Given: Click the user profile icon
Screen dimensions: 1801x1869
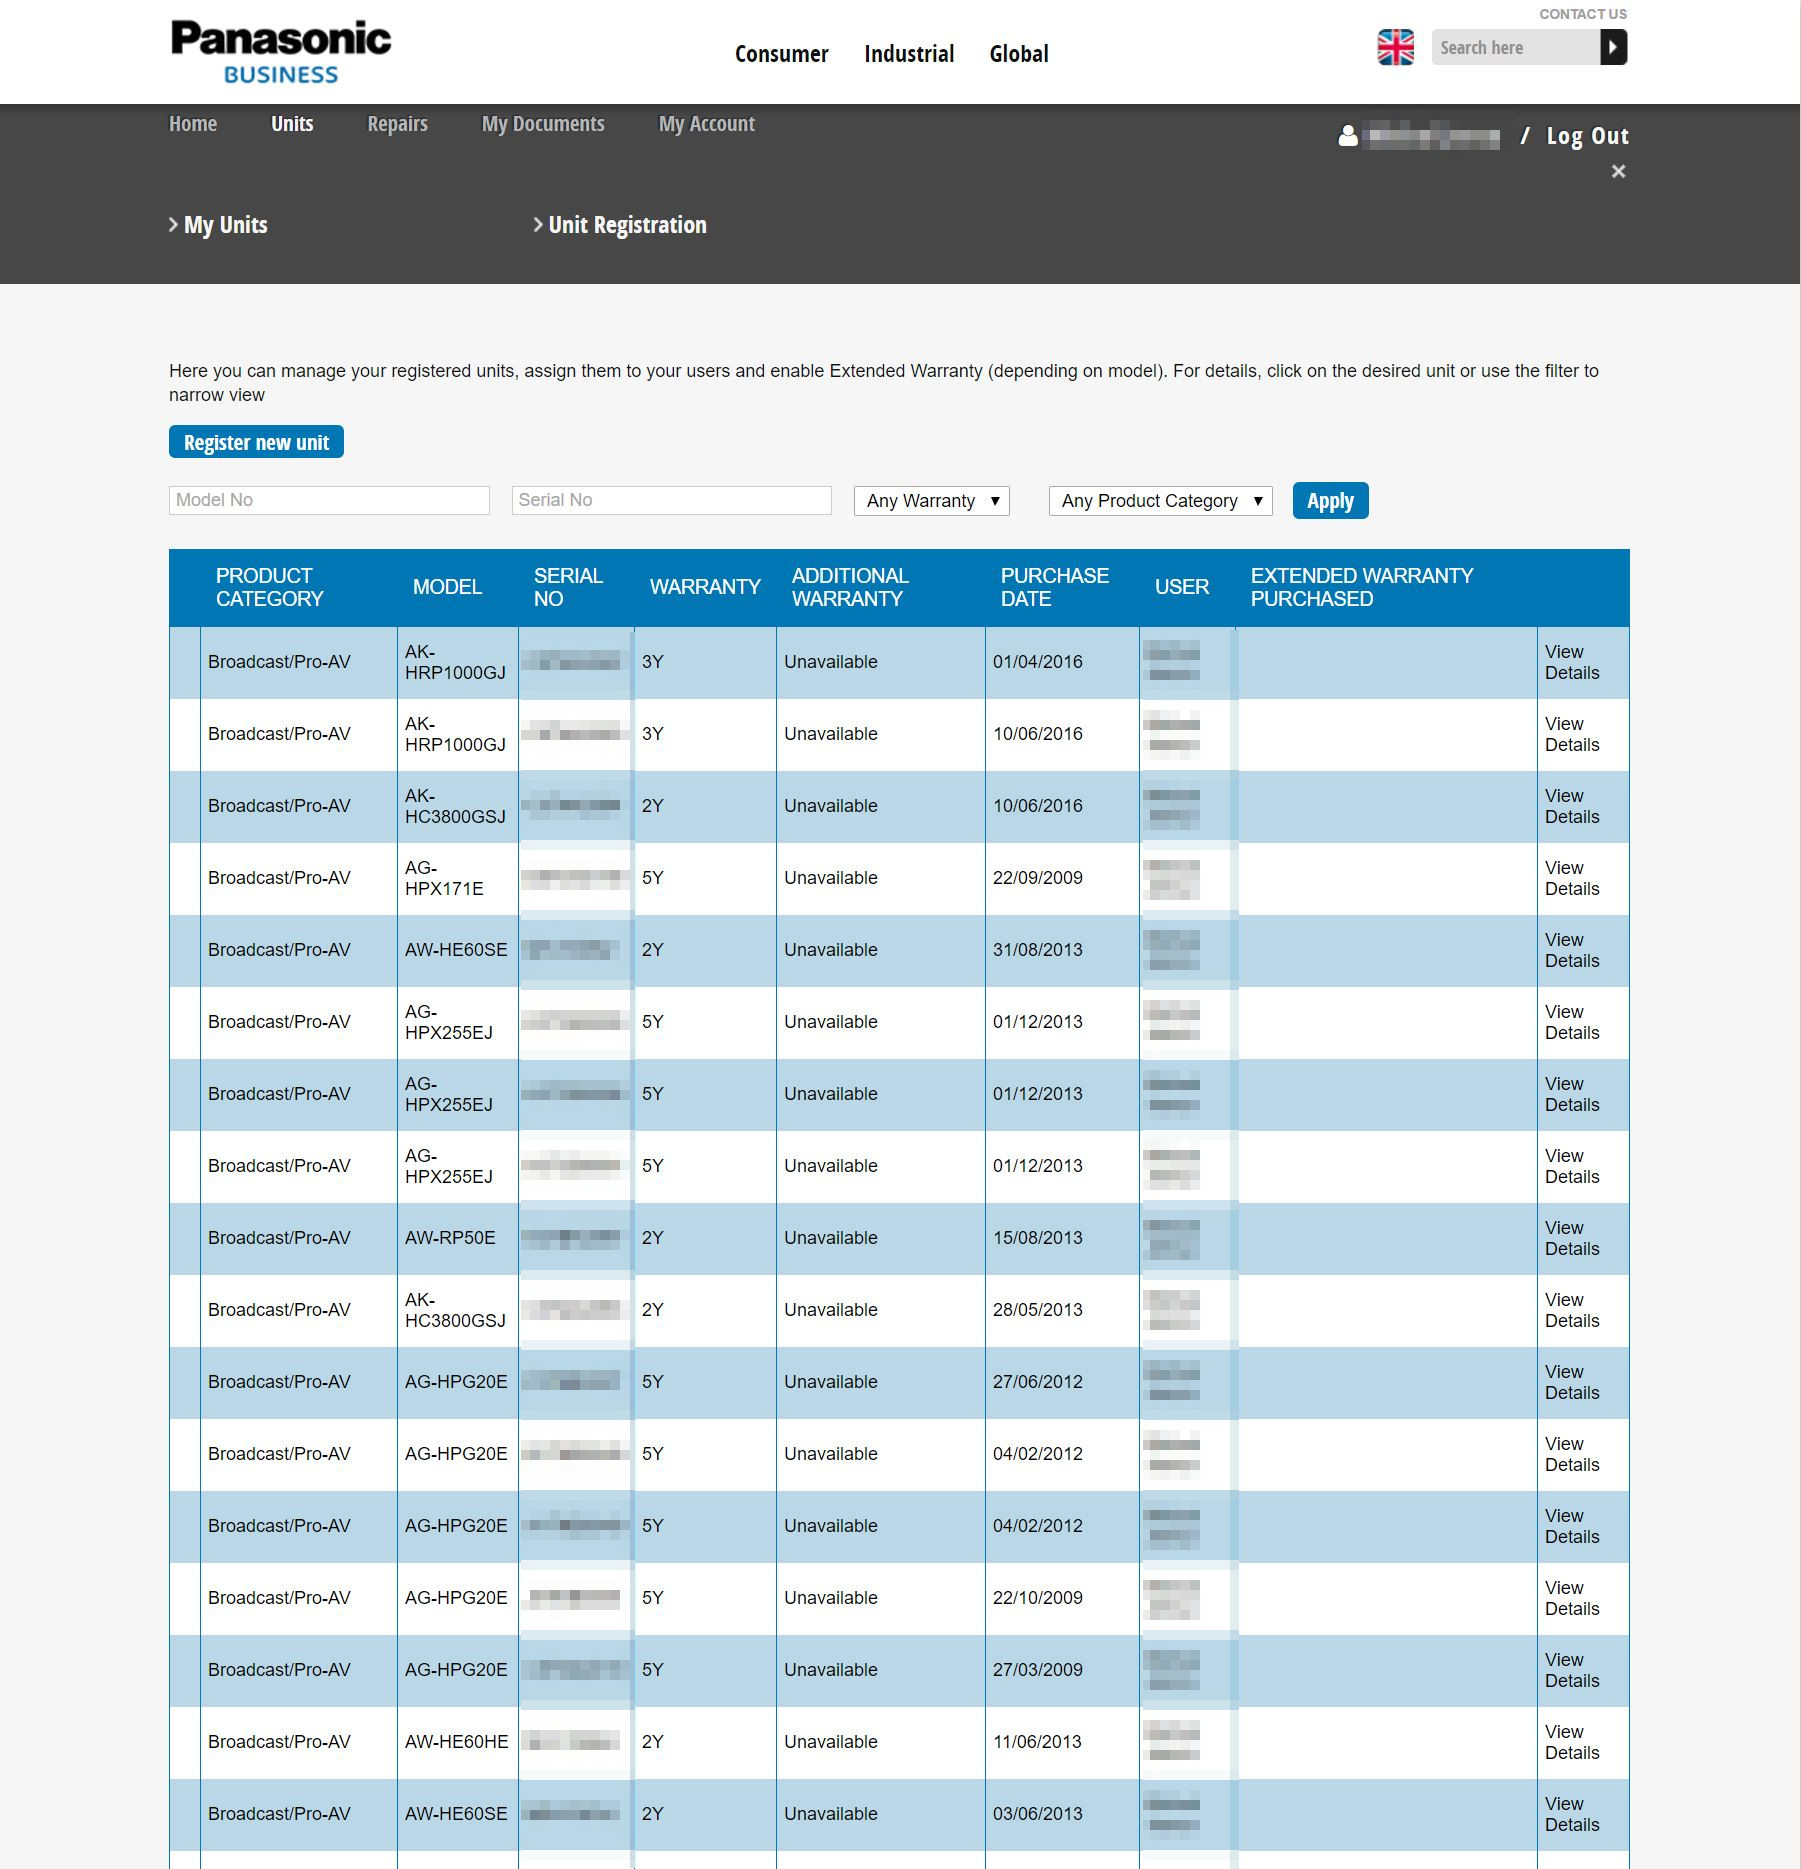Looking at the screenshot, I should click(1348, 135).
